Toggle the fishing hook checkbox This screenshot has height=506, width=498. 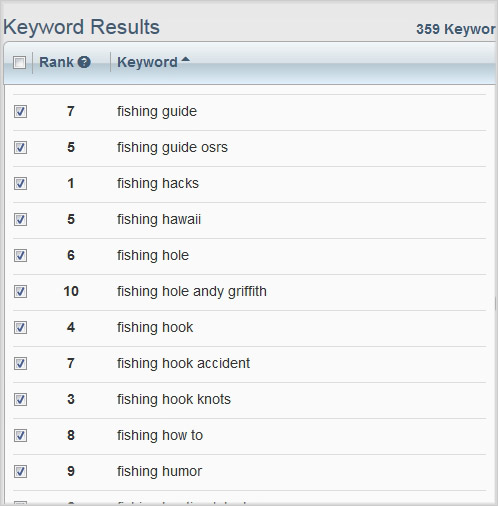(20, 327)
